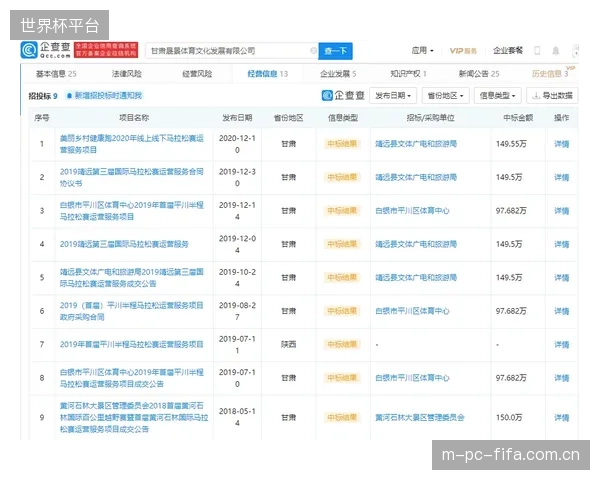Click 新增招投标时通知我 notification link

[x=104, y=95]
